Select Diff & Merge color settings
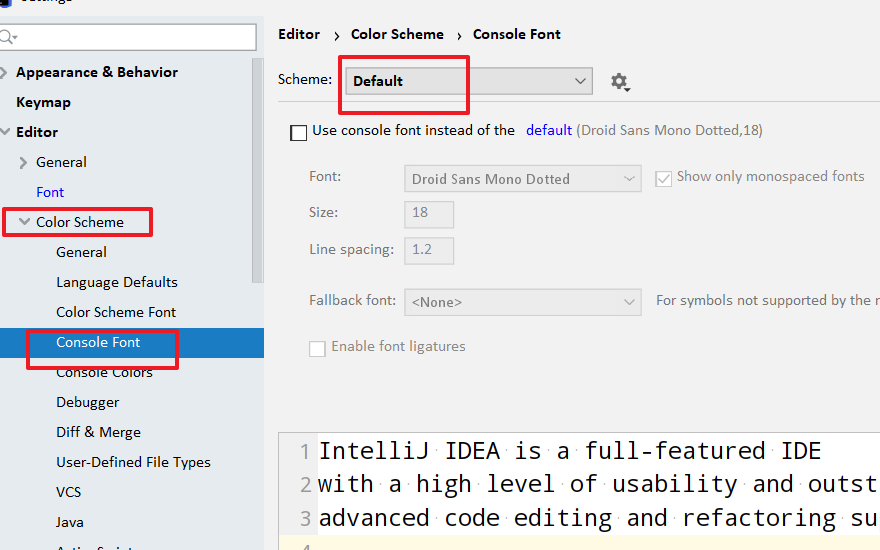The width and height of the screenshot is (880, 550). 98,432
